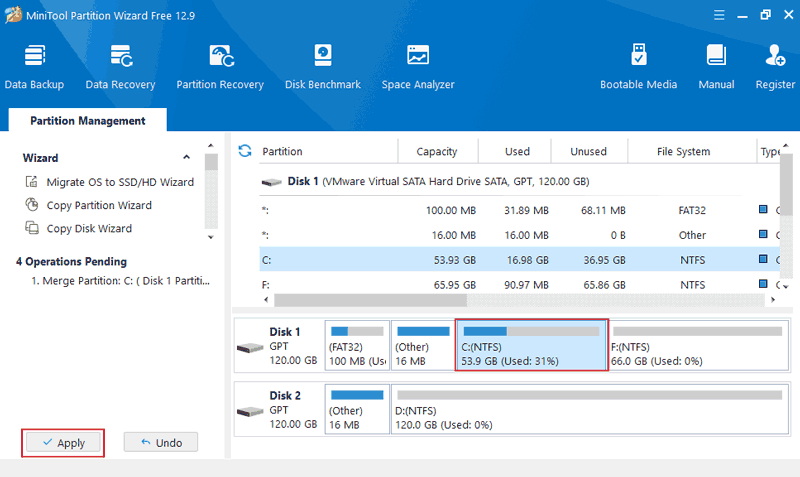Select the F: NTFS partition block

click(695, 345)
